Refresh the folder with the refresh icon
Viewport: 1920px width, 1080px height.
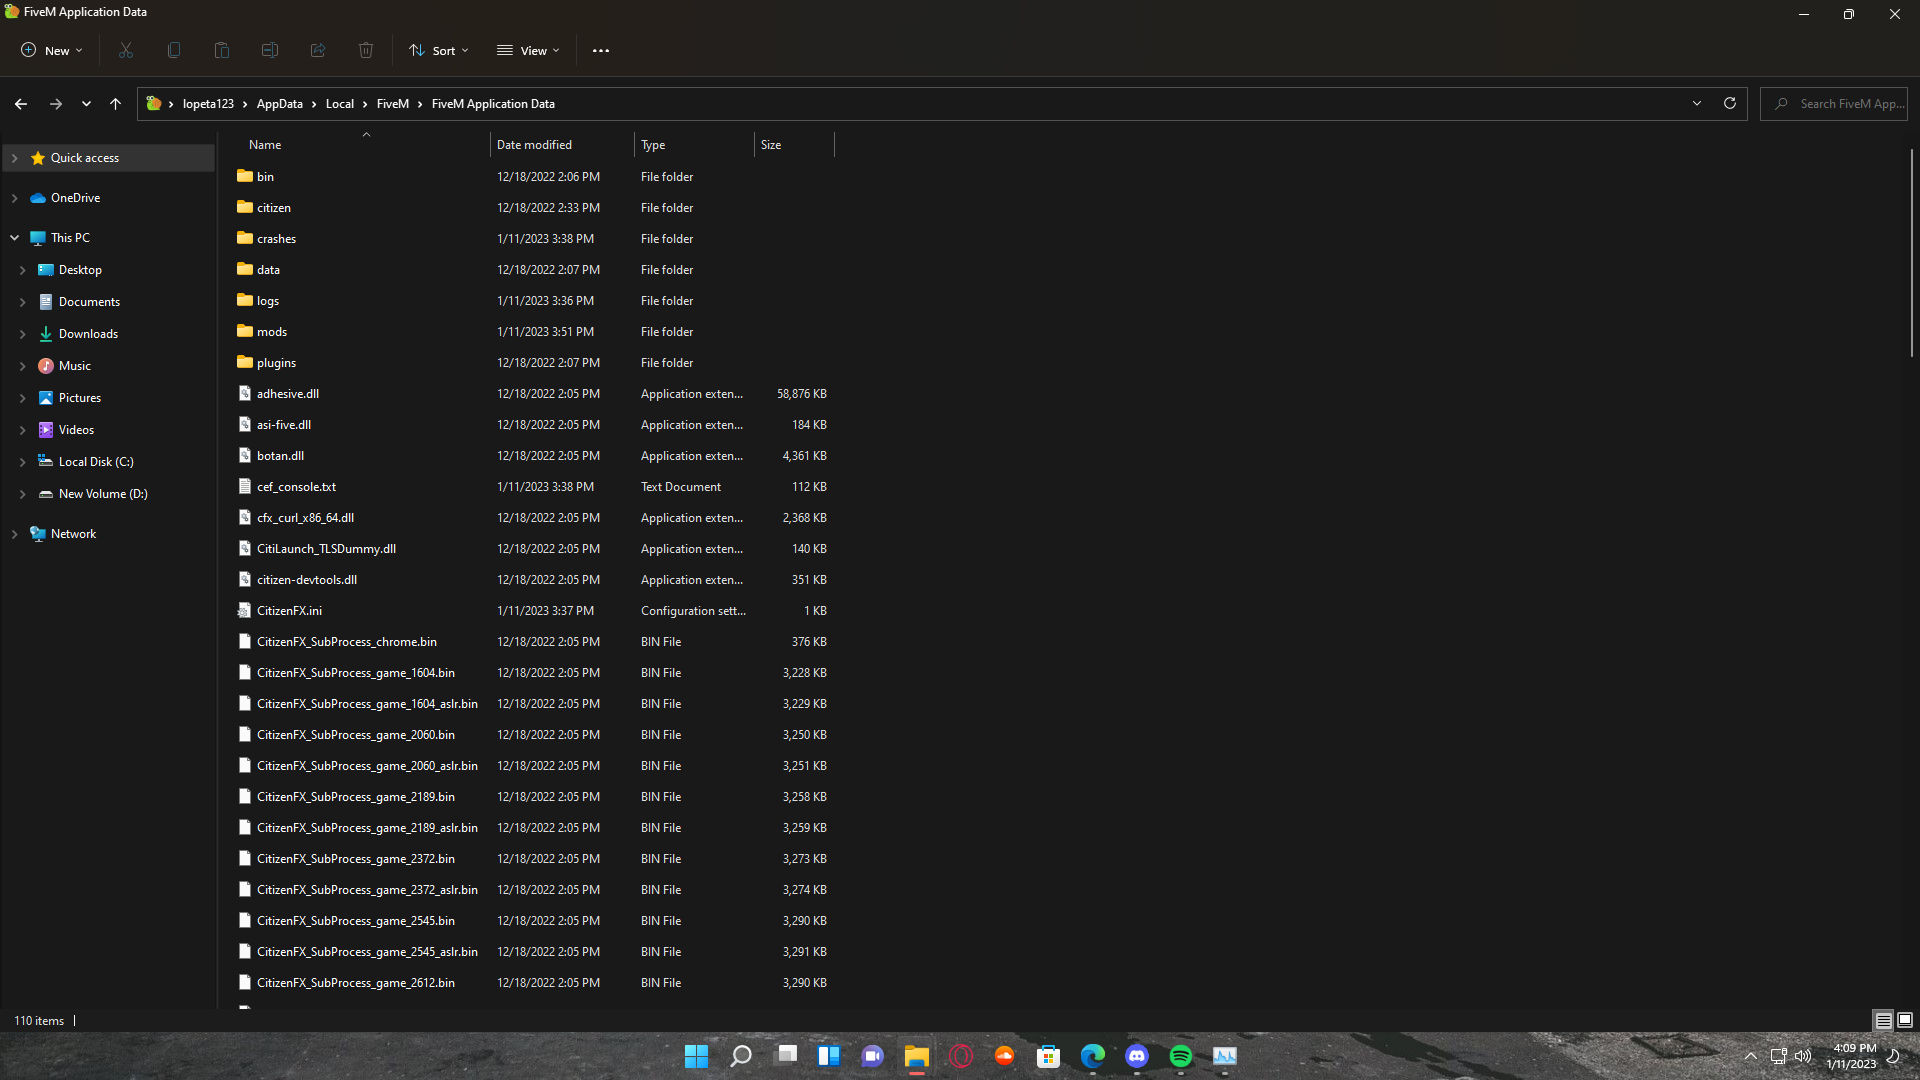1730,104
